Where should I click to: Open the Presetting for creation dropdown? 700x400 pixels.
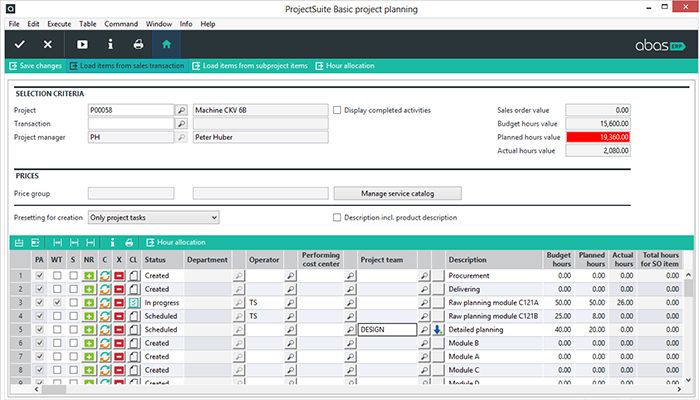click(x=152, y=217)
